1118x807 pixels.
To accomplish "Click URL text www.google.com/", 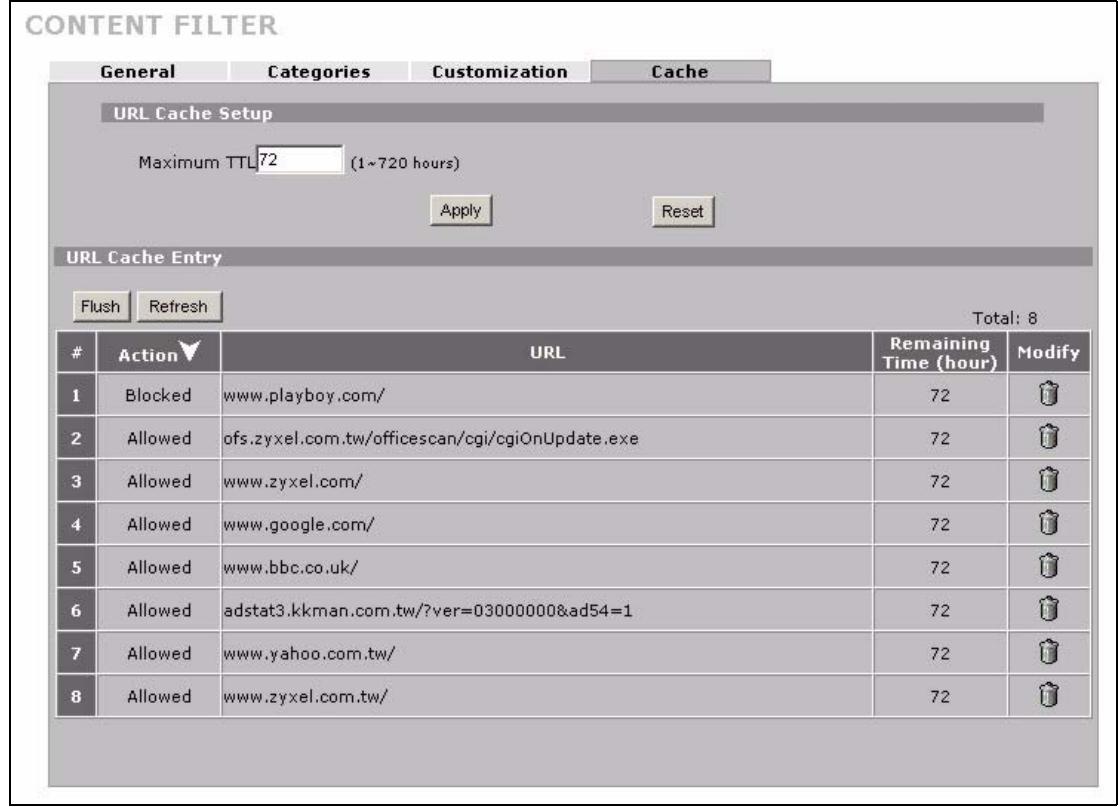I will 299,525.
